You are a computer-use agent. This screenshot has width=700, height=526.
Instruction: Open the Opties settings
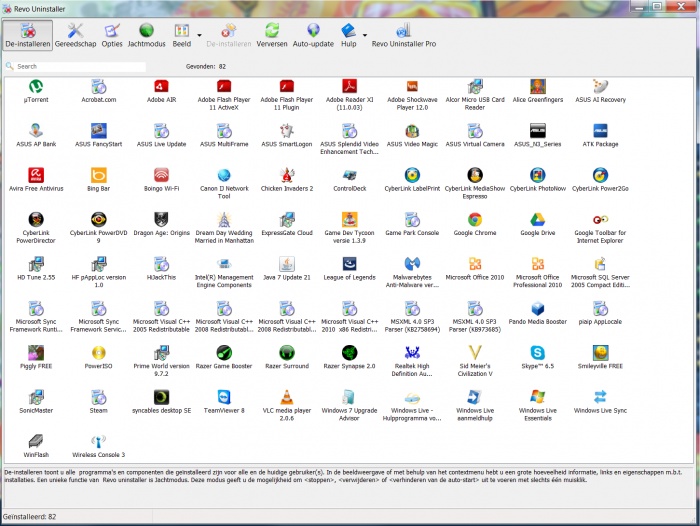point(112,35)
